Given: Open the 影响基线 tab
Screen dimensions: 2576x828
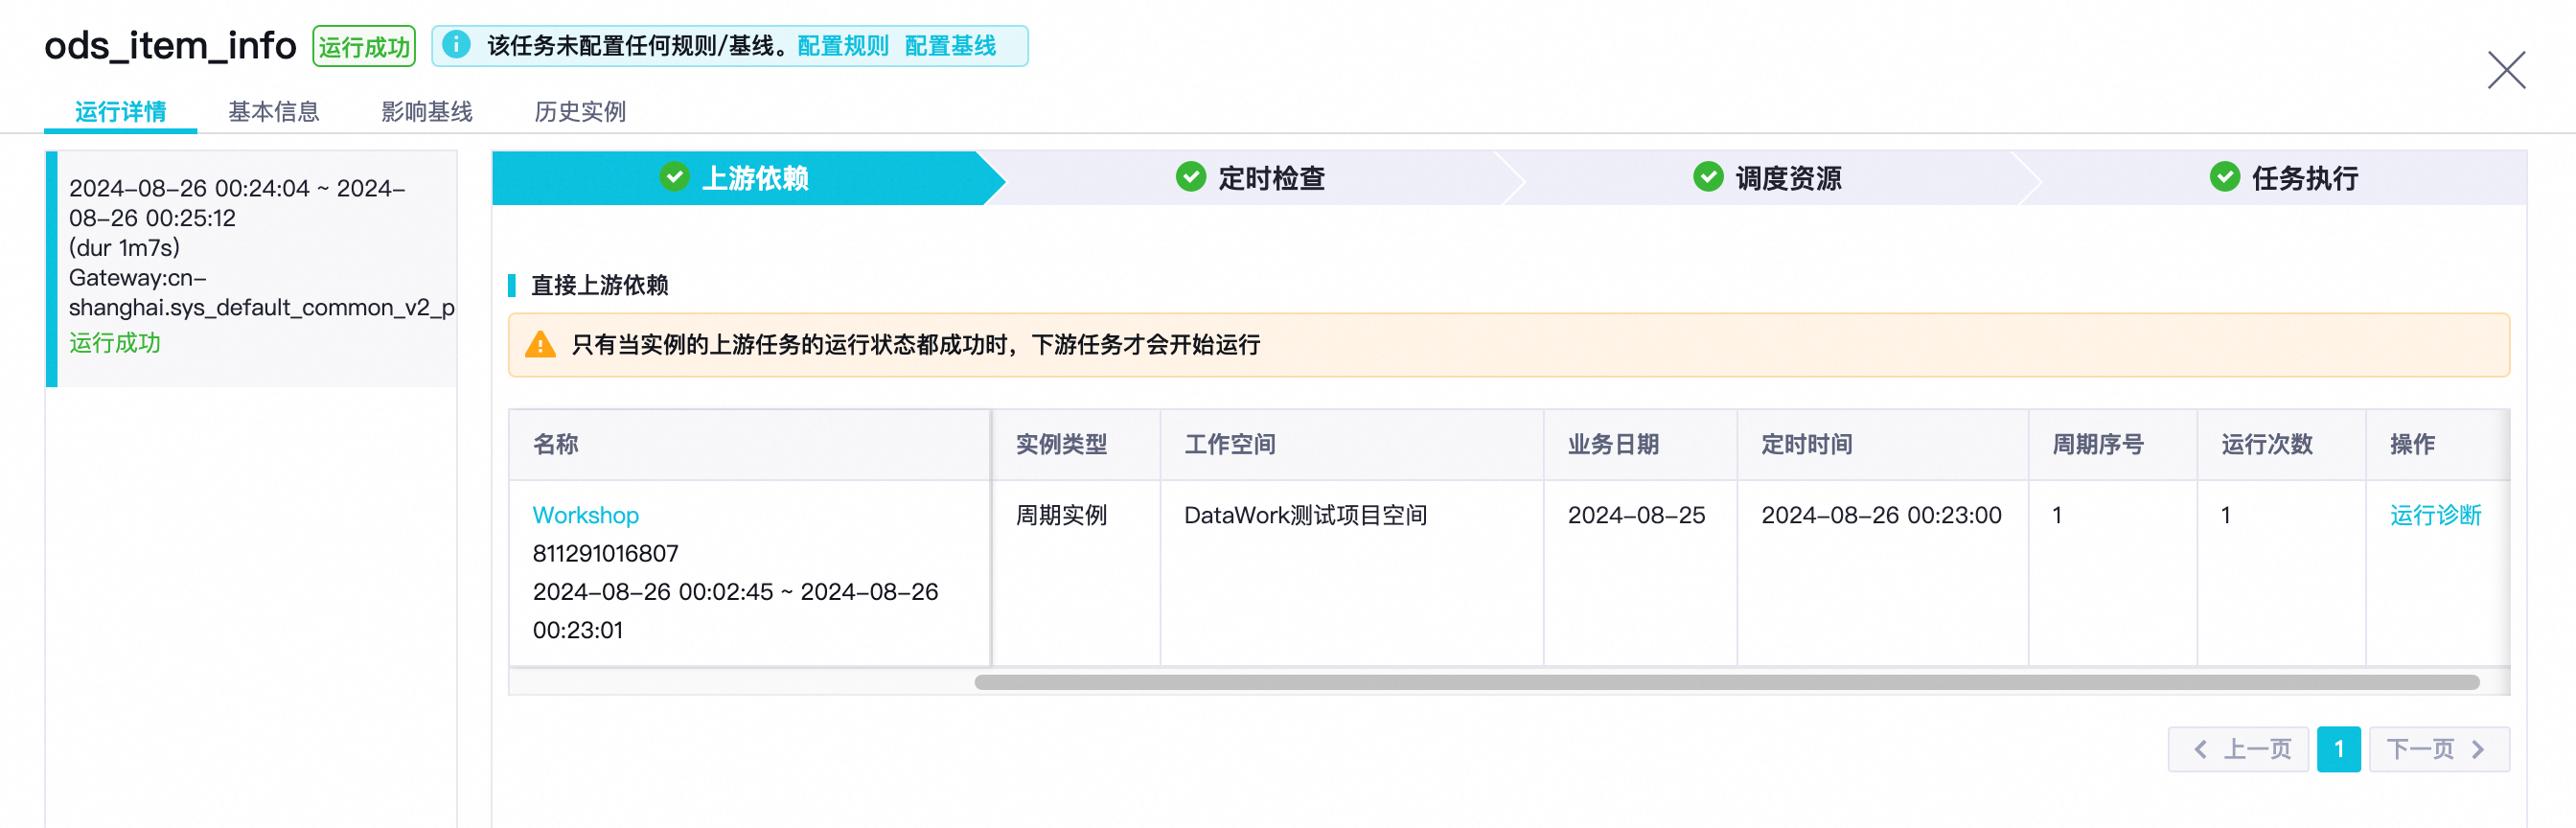Looking at the screenshot, I should coord(426,111).
